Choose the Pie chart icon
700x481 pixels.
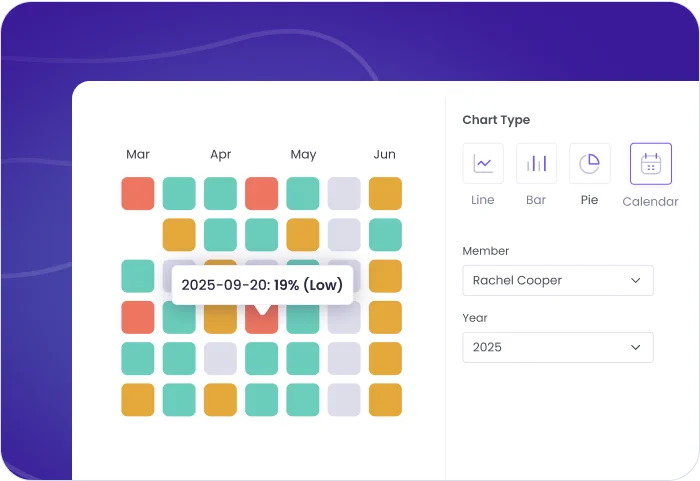(x=589, y=163)
